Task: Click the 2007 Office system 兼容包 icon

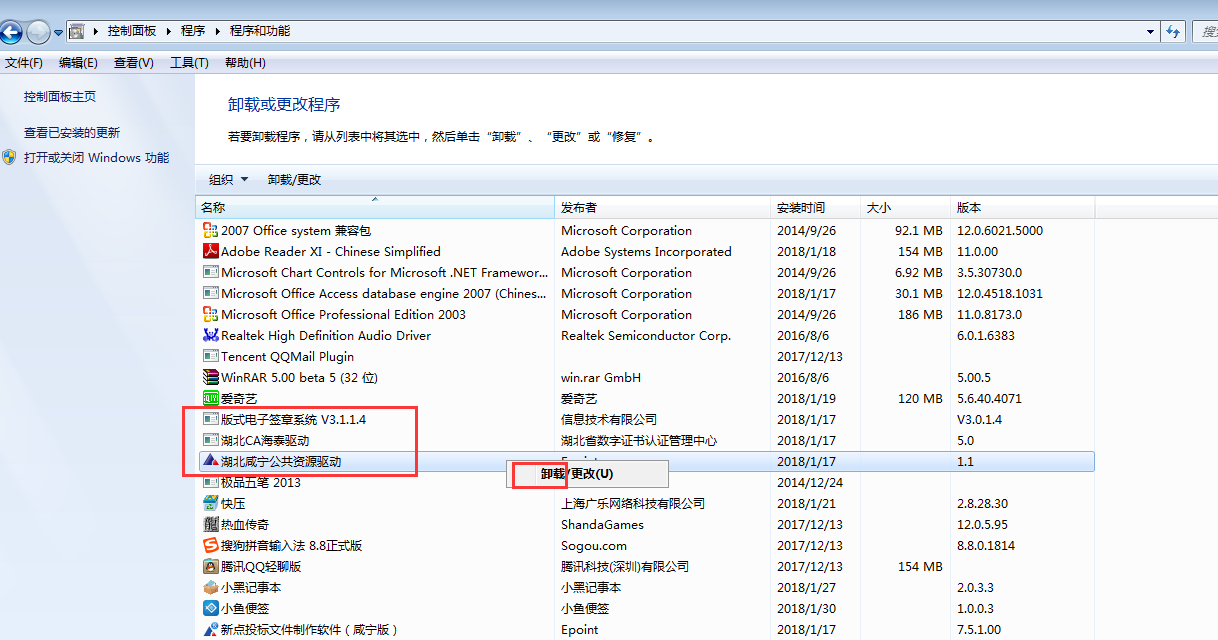Action: (x=210, y=230)
